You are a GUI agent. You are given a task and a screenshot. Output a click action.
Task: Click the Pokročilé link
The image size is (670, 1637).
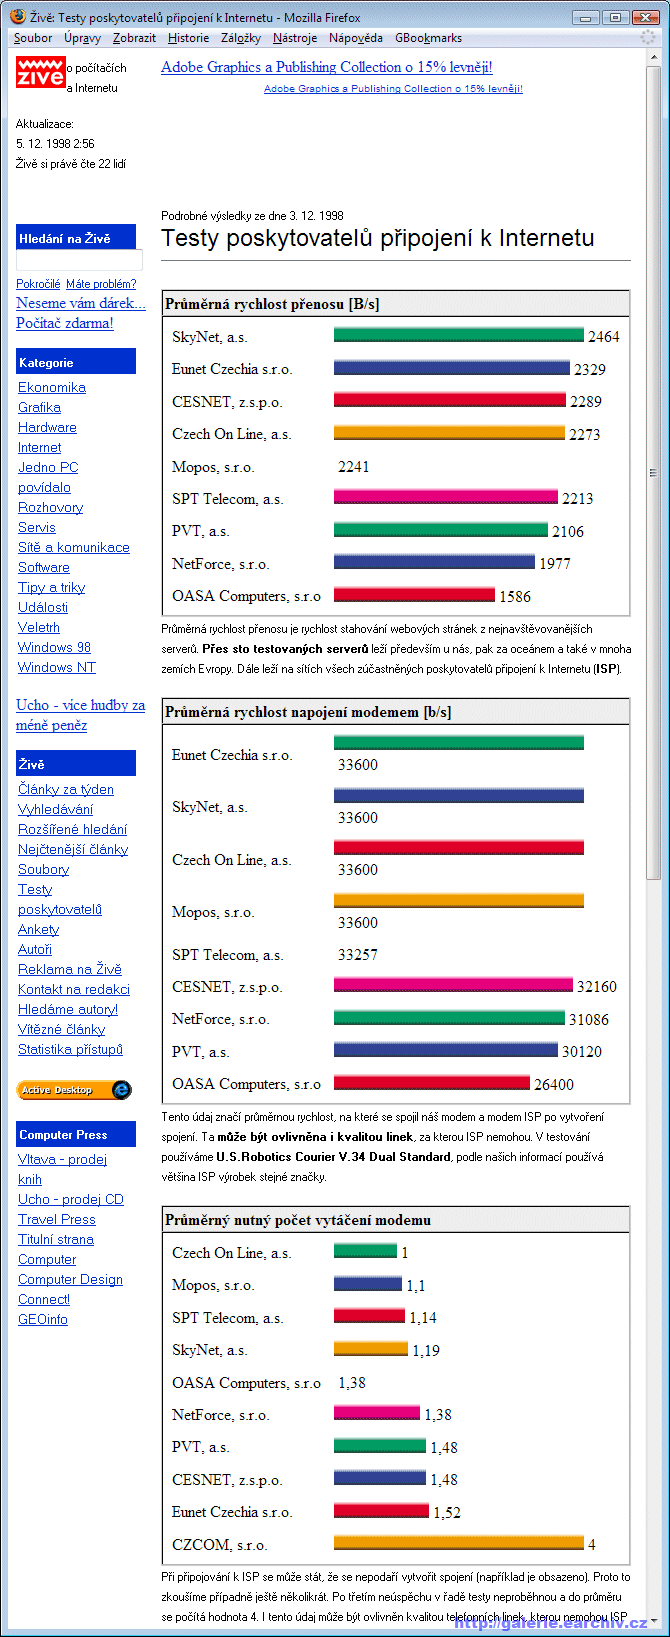coord(38,284)
